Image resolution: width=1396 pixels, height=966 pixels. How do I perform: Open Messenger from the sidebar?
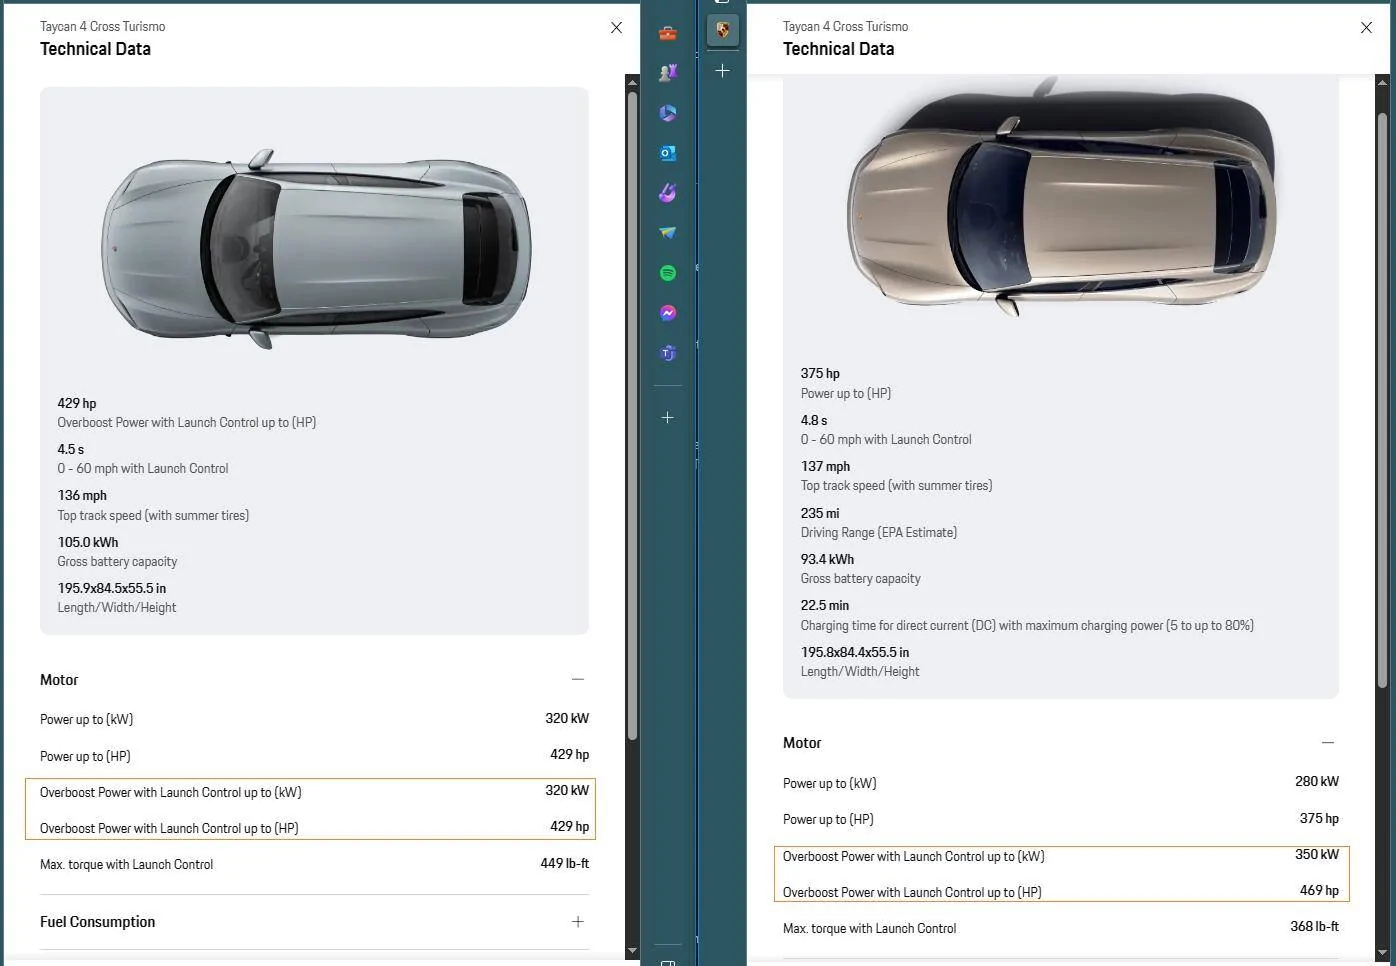click(668, 313)
